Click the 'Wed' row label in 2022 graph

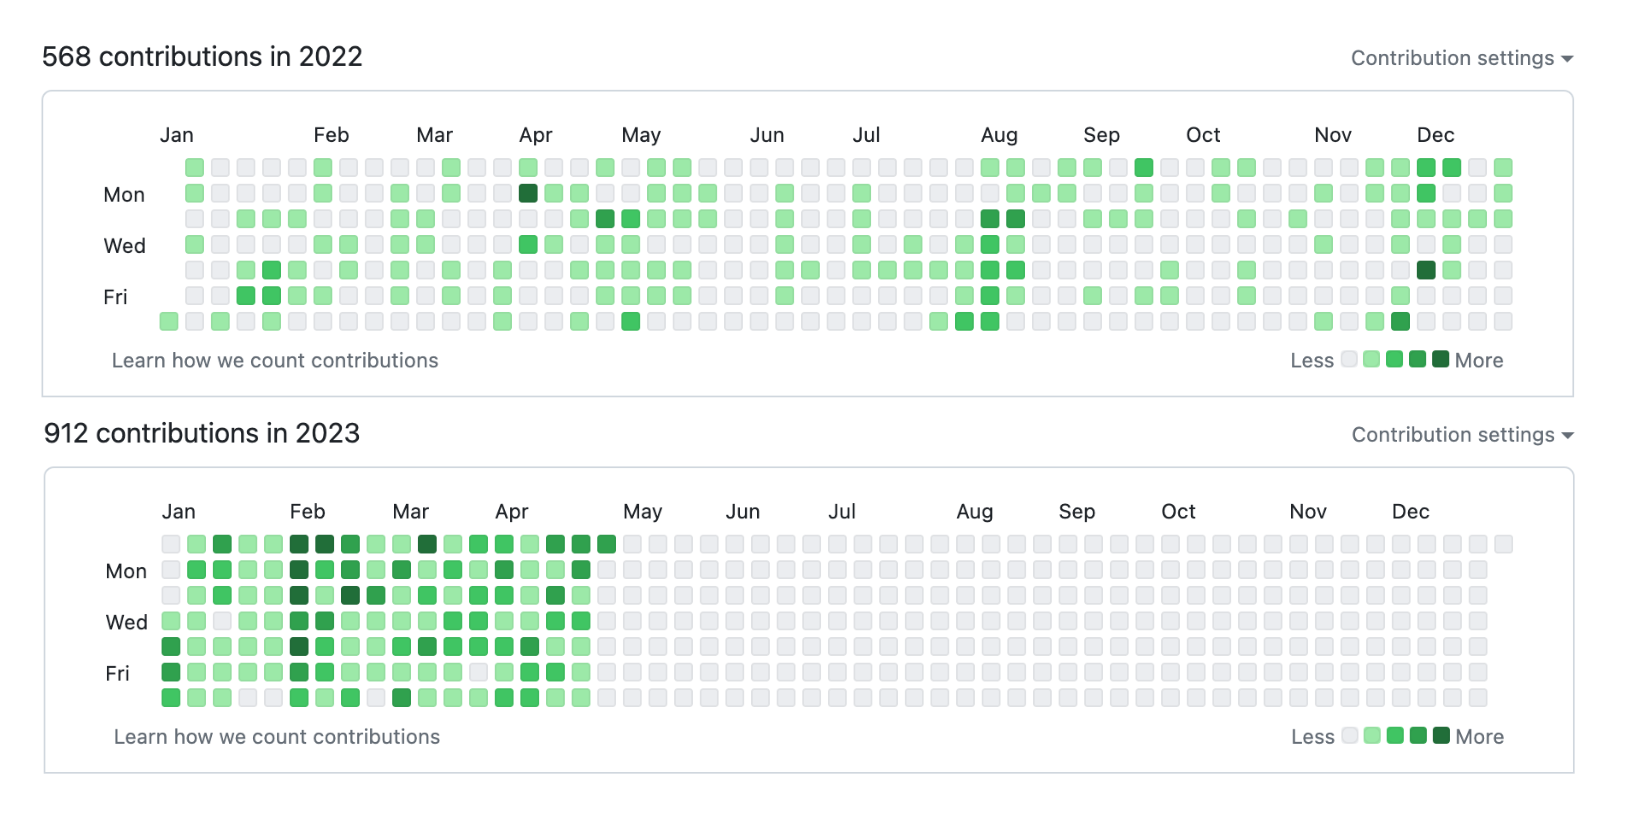click(125, 246)
